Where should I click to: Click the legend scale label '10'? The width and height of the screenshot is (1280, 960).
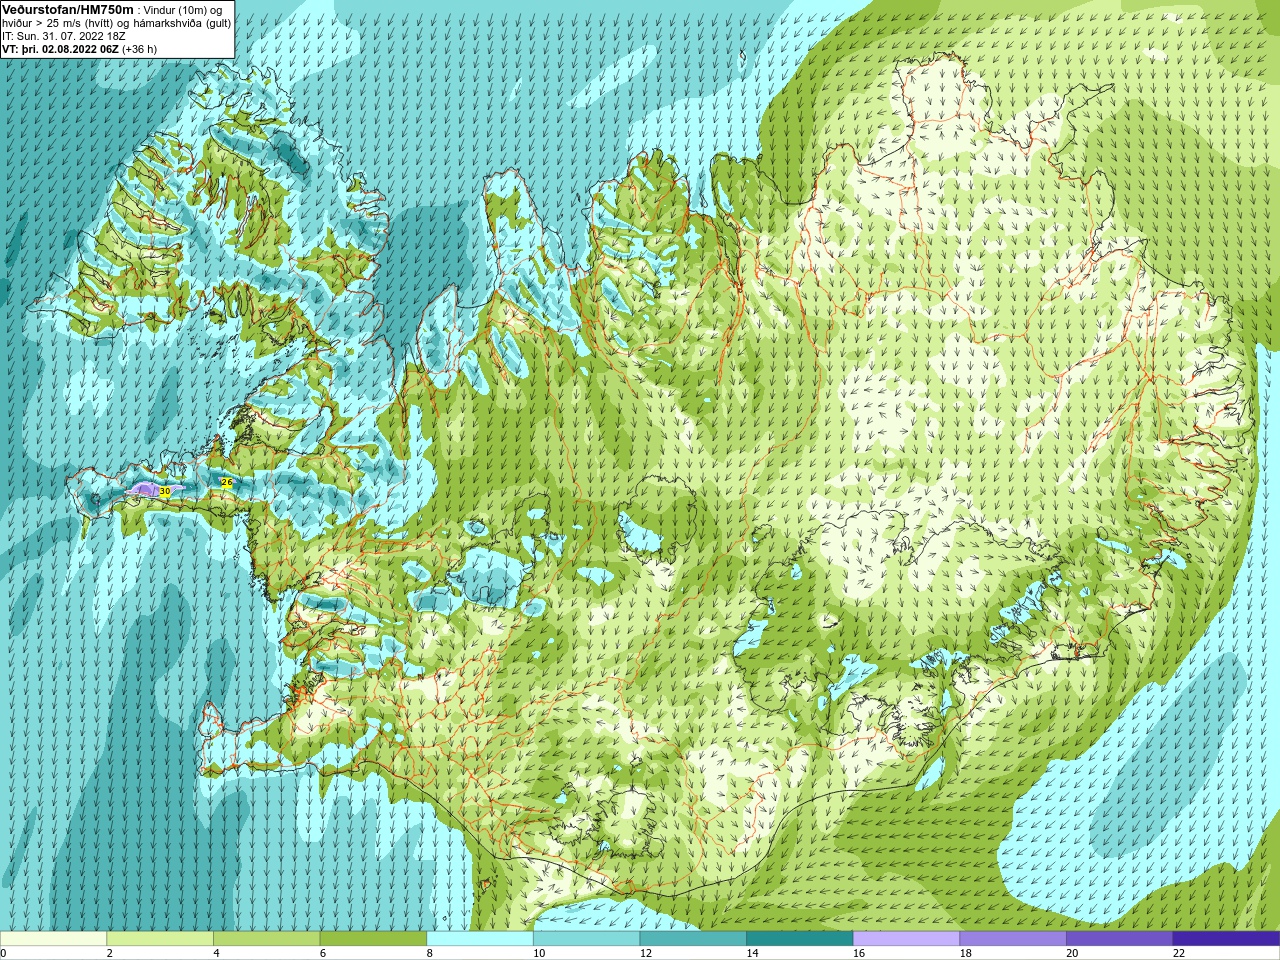tap(539, 953)
